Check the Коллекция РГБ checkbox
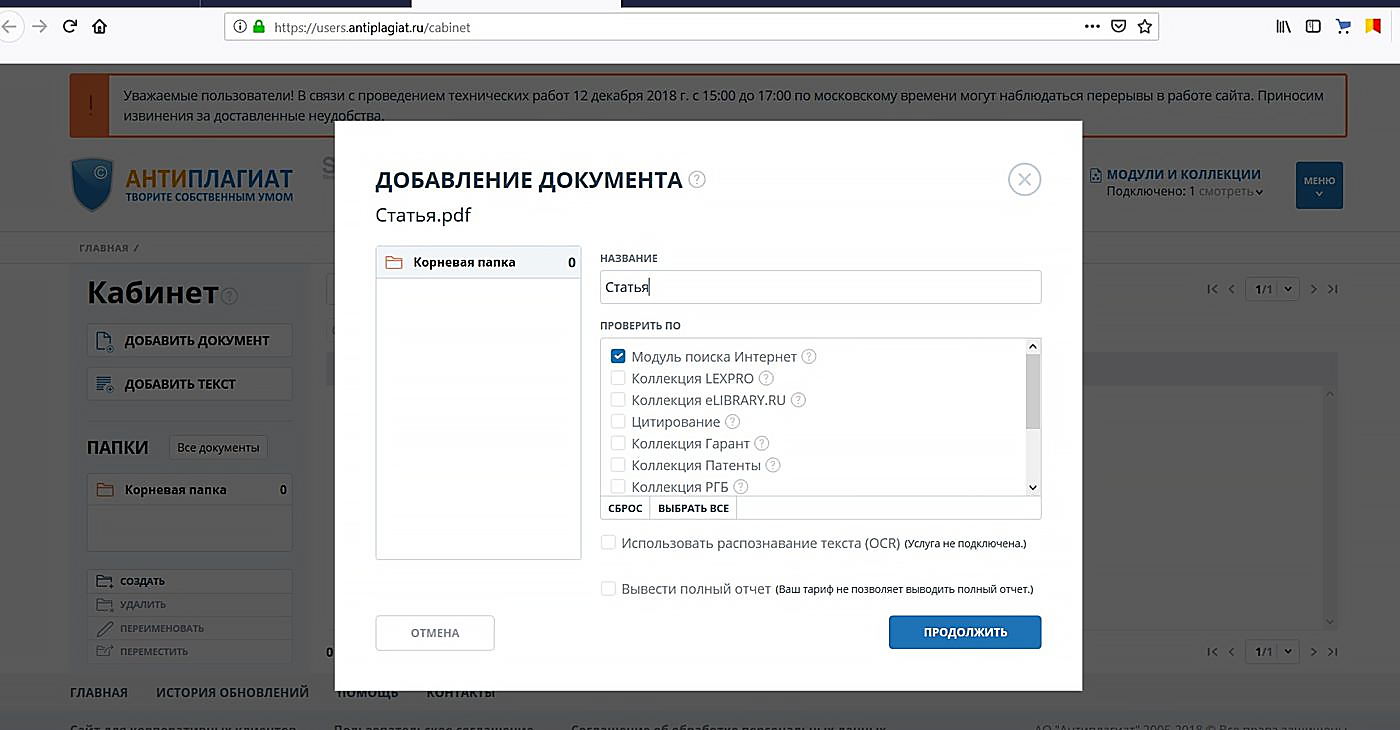This screenshot has height=730, width=1400. [618, 487]
